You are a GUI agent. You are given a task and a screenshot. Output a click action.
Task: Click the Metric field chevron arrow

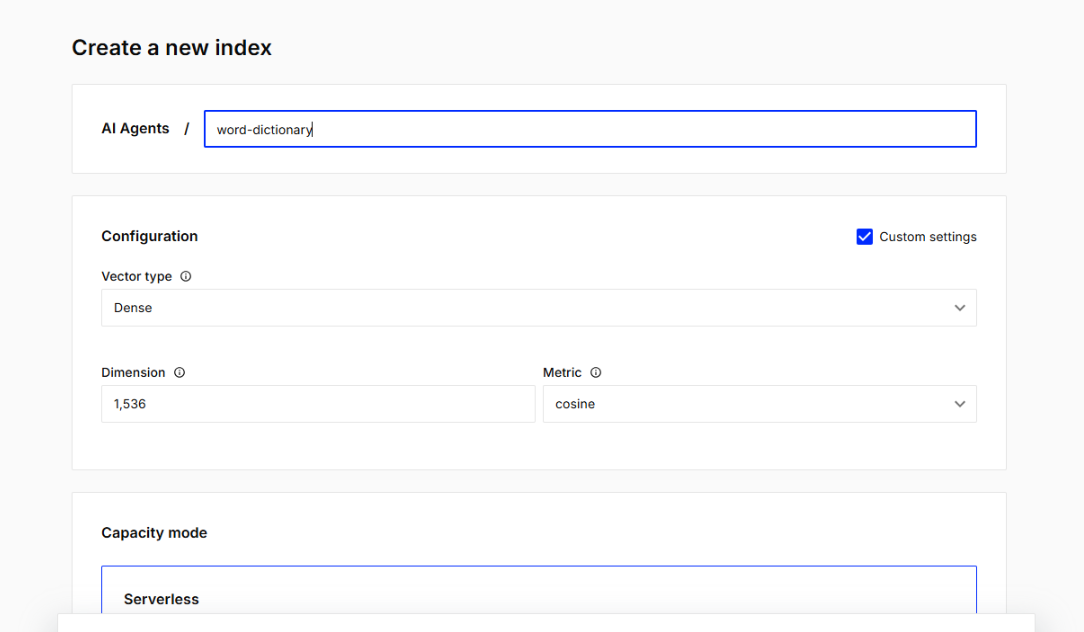[960, 404]
